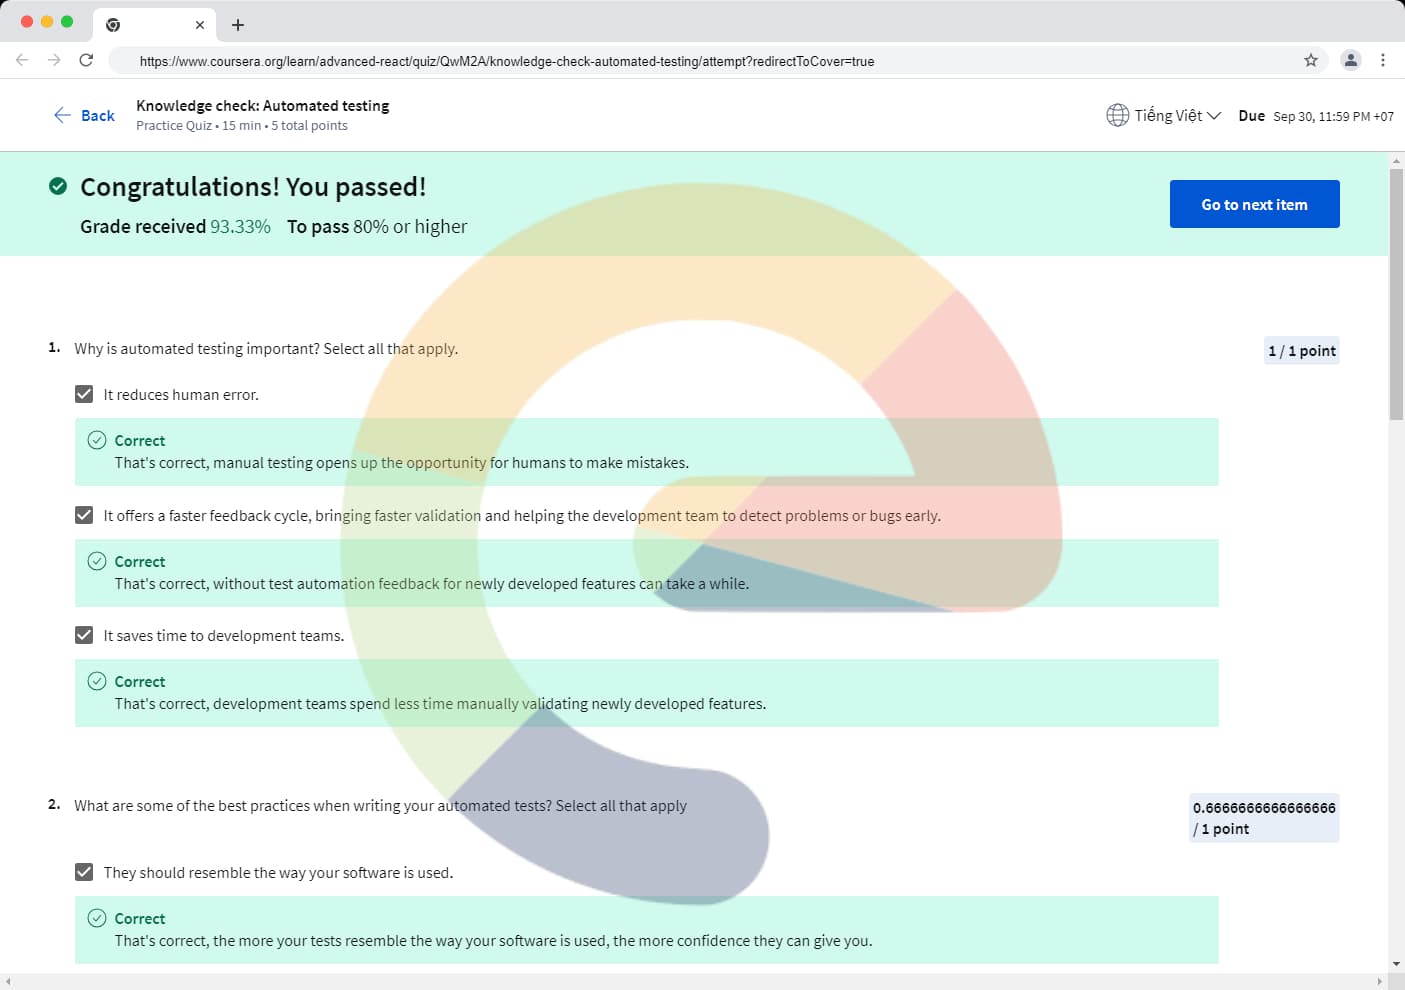Image resolution: width=1405 pixels, height=990 pixels.
Task: Reload the page with refresh icon
Action: (x=86, y=60)
